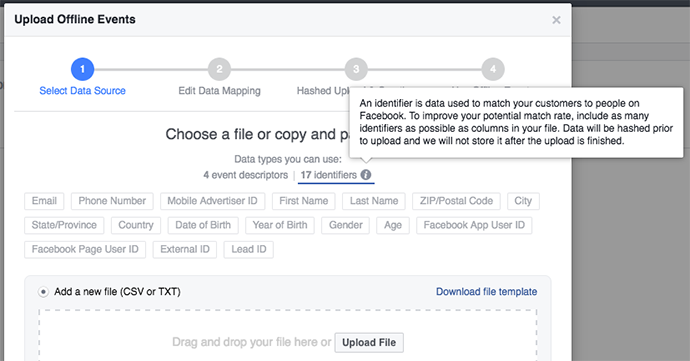Screen dimensions: 690x361
Task: Click the ZIP/Postal Code tag
Action: click(456, 201)
